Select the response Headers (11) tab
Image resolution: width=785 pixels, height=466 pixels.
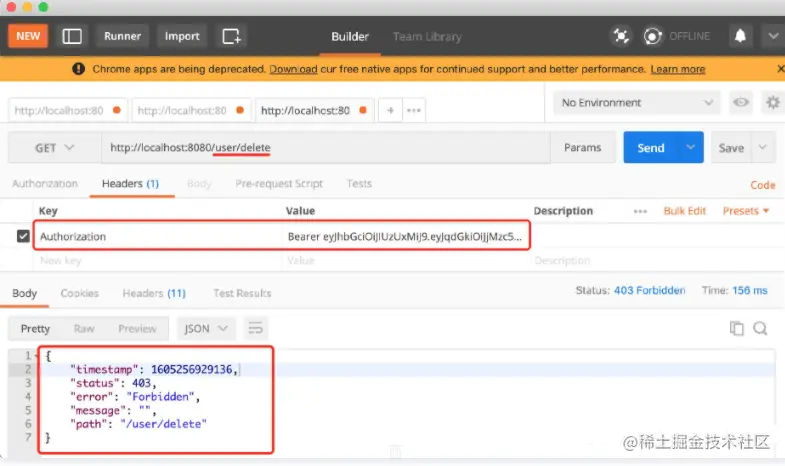click(x=154, y=293)
